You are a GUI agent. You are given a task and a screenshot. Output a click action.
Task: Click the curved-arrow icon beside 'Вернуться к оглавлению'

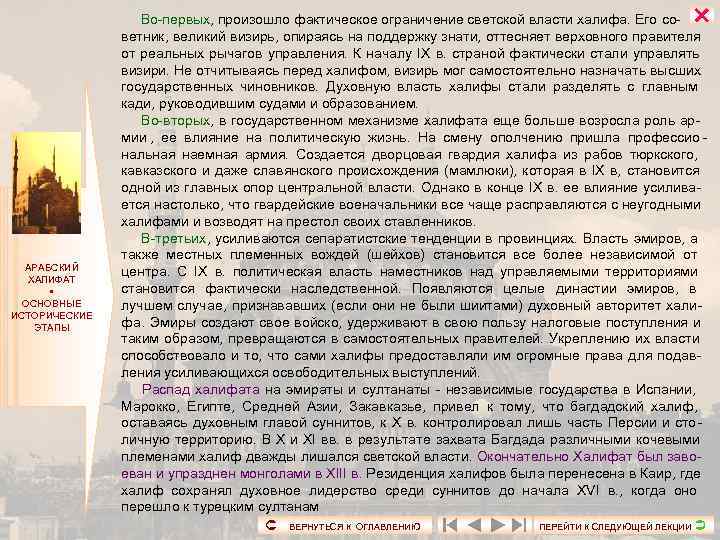pos(272,525)
